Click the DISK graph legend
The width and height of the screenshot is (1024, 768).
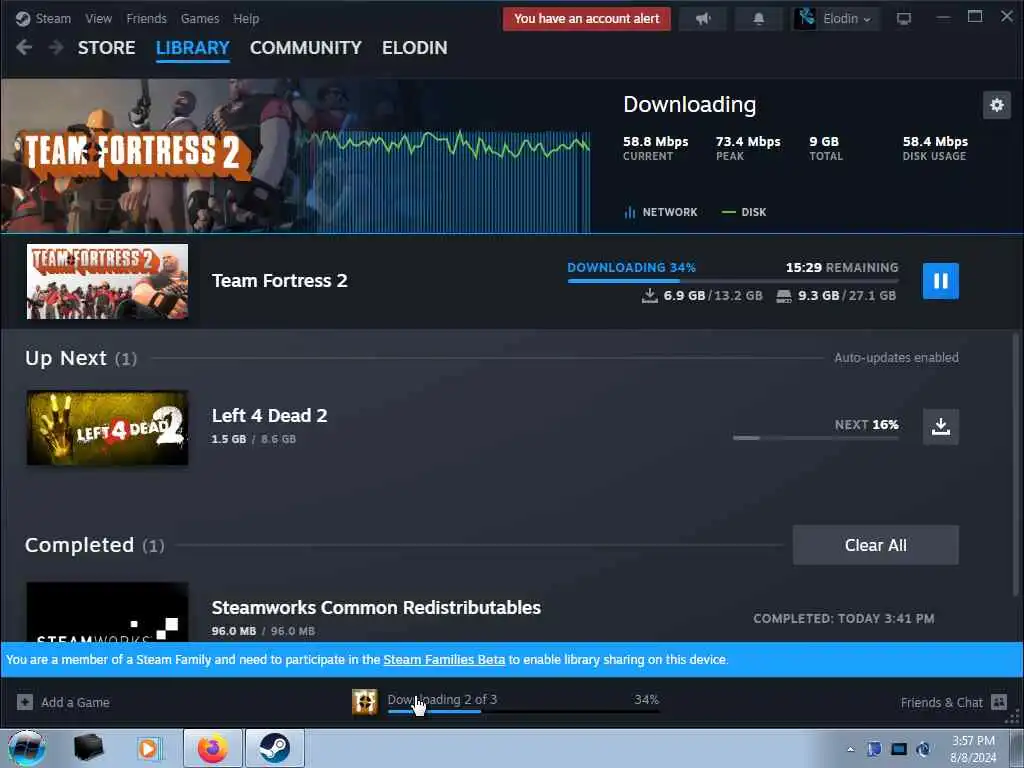tap(744, 212)
